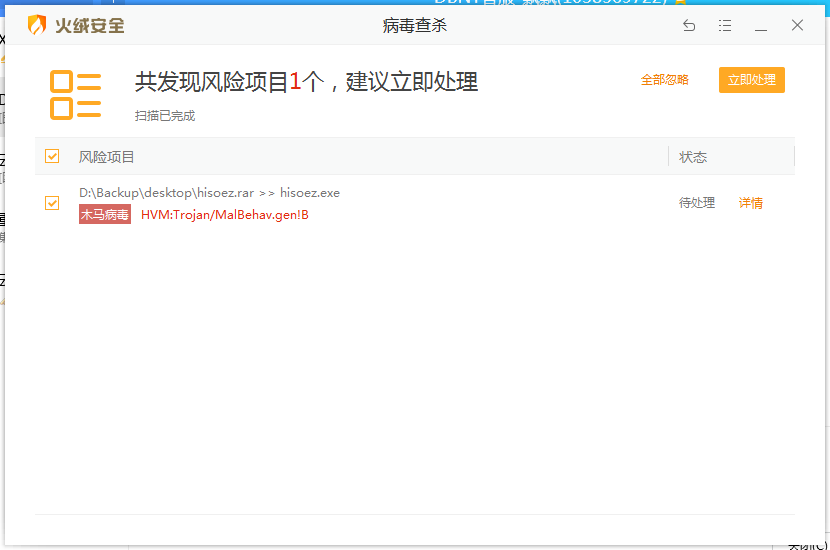Viewport: 830px width, 550px height.
Task: Click the 待处理 status label
Action: coord(697,203)
